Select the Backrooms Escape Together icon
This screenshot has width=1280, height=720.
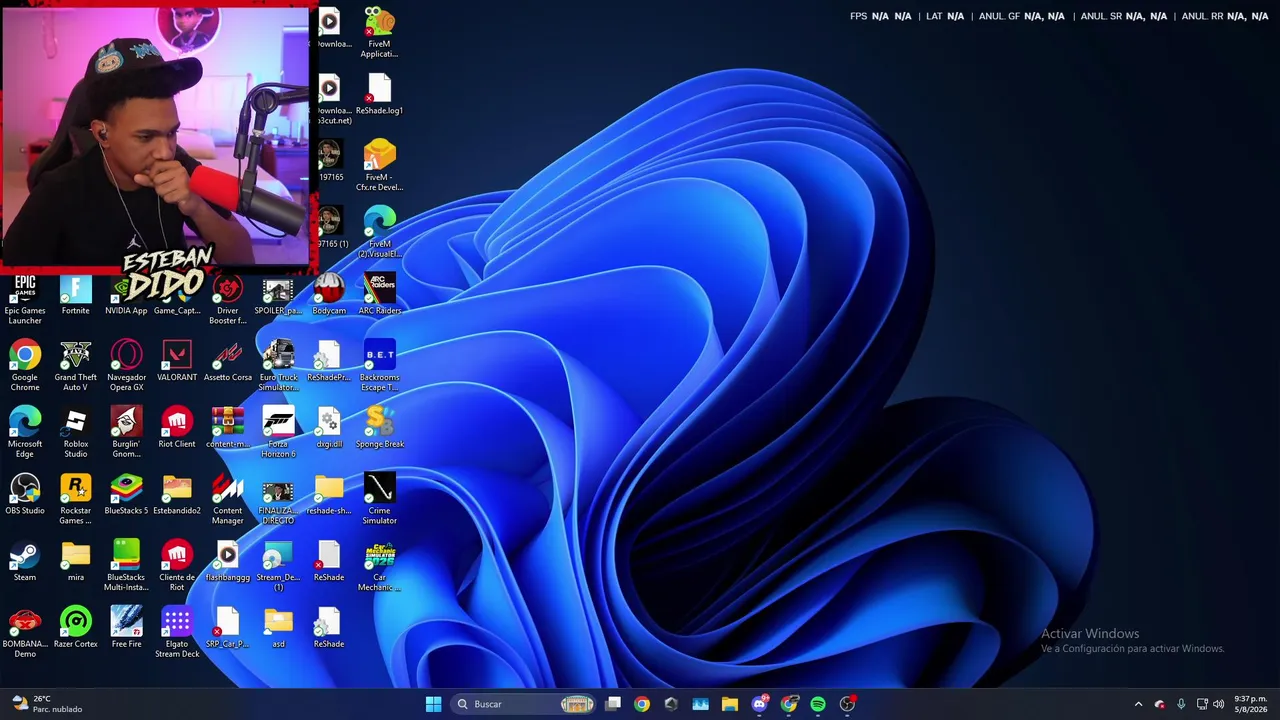coord(380,366)
